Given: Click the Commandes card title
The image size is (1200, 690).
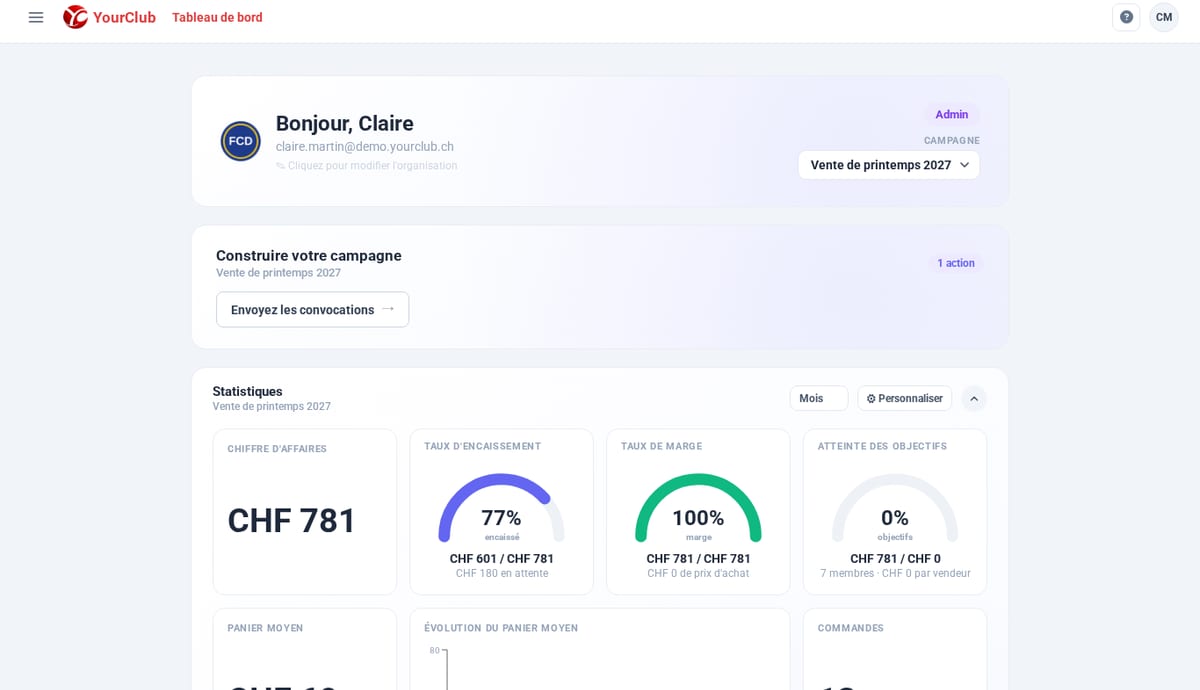Looking at the screenshot, I should 851,628.
